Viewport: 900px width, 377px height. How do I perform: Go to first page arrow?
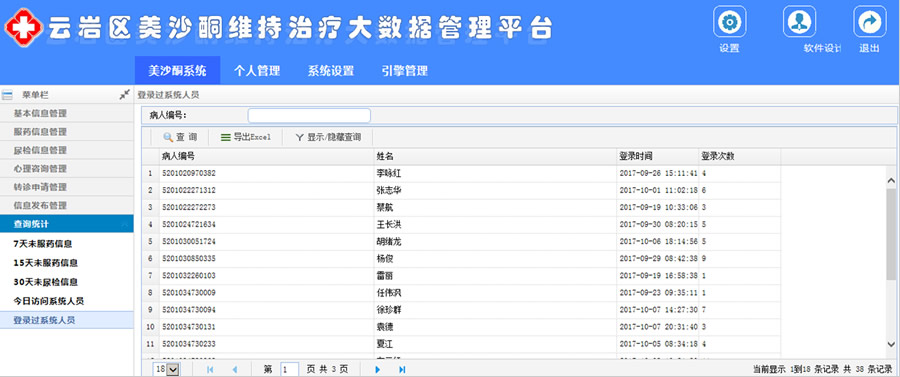(x=210, y=370)
